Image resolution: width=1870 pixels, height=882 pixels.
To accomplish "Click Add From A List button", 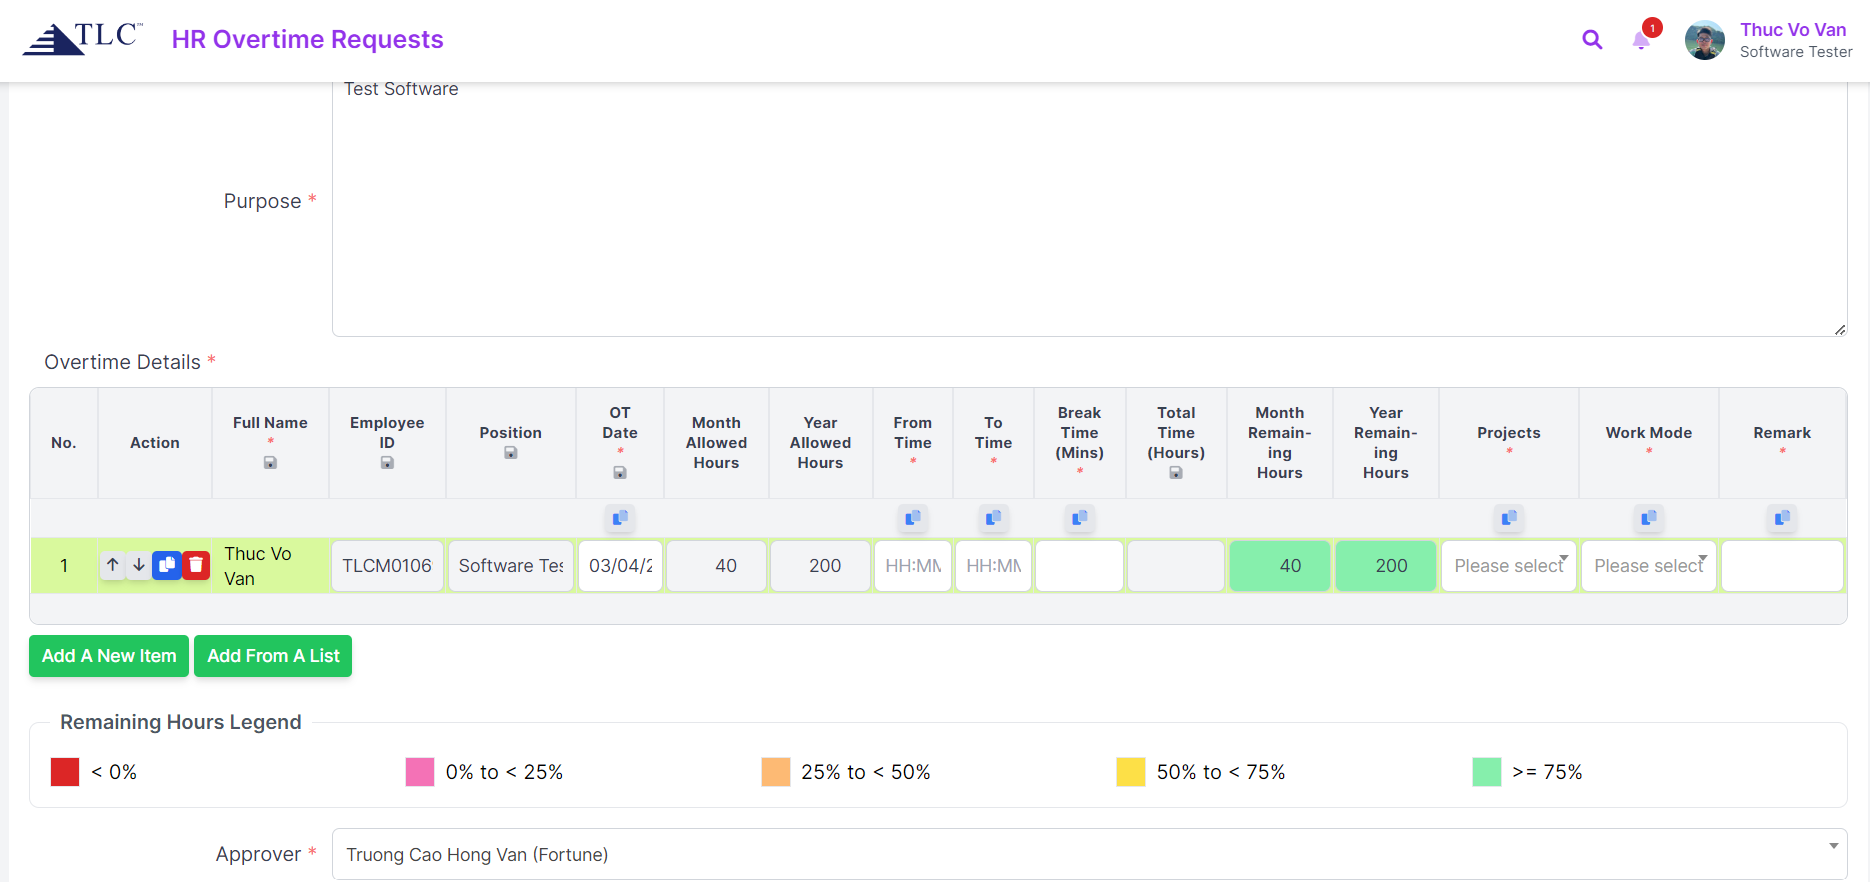I will (x=273, y=656).
